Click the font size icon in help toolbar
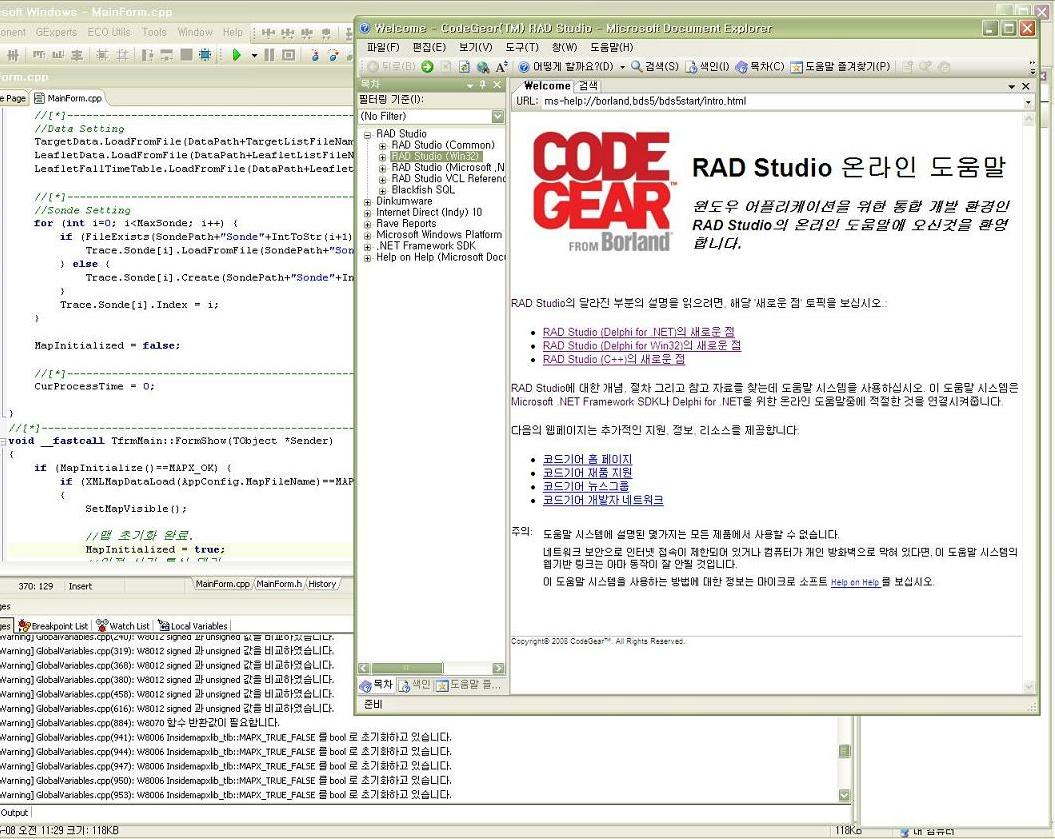The image size is (1055, 839). tap(502, 67)
